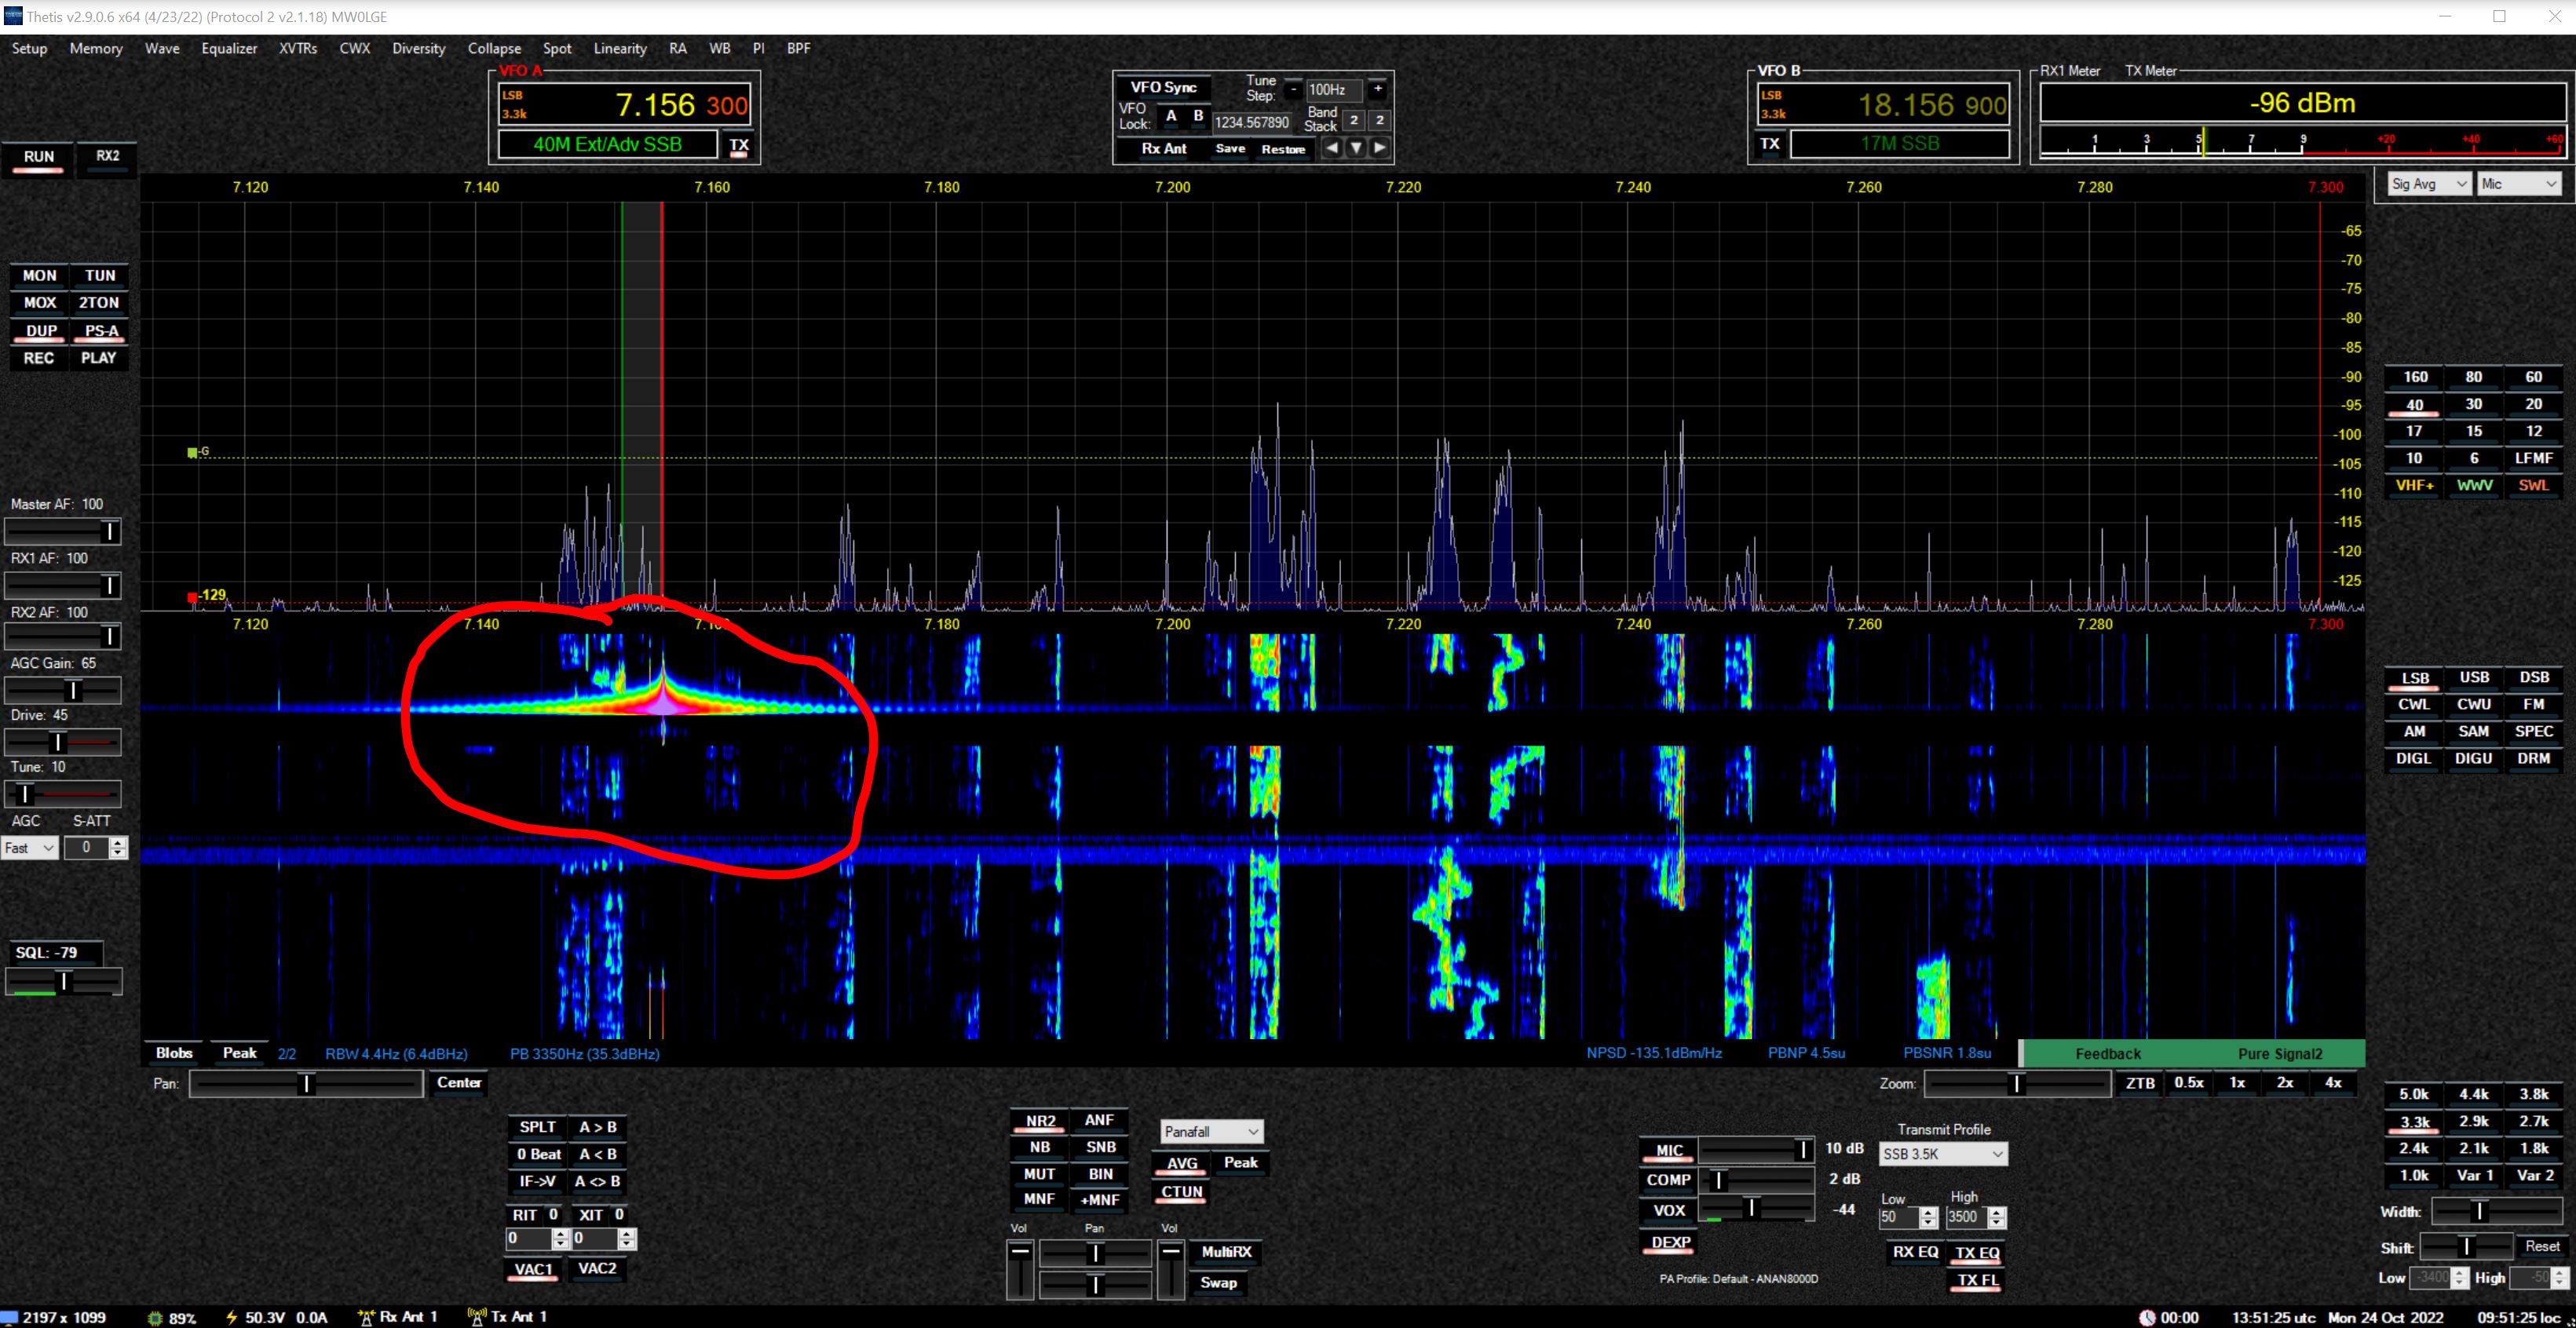Click the REC record button

39,358
